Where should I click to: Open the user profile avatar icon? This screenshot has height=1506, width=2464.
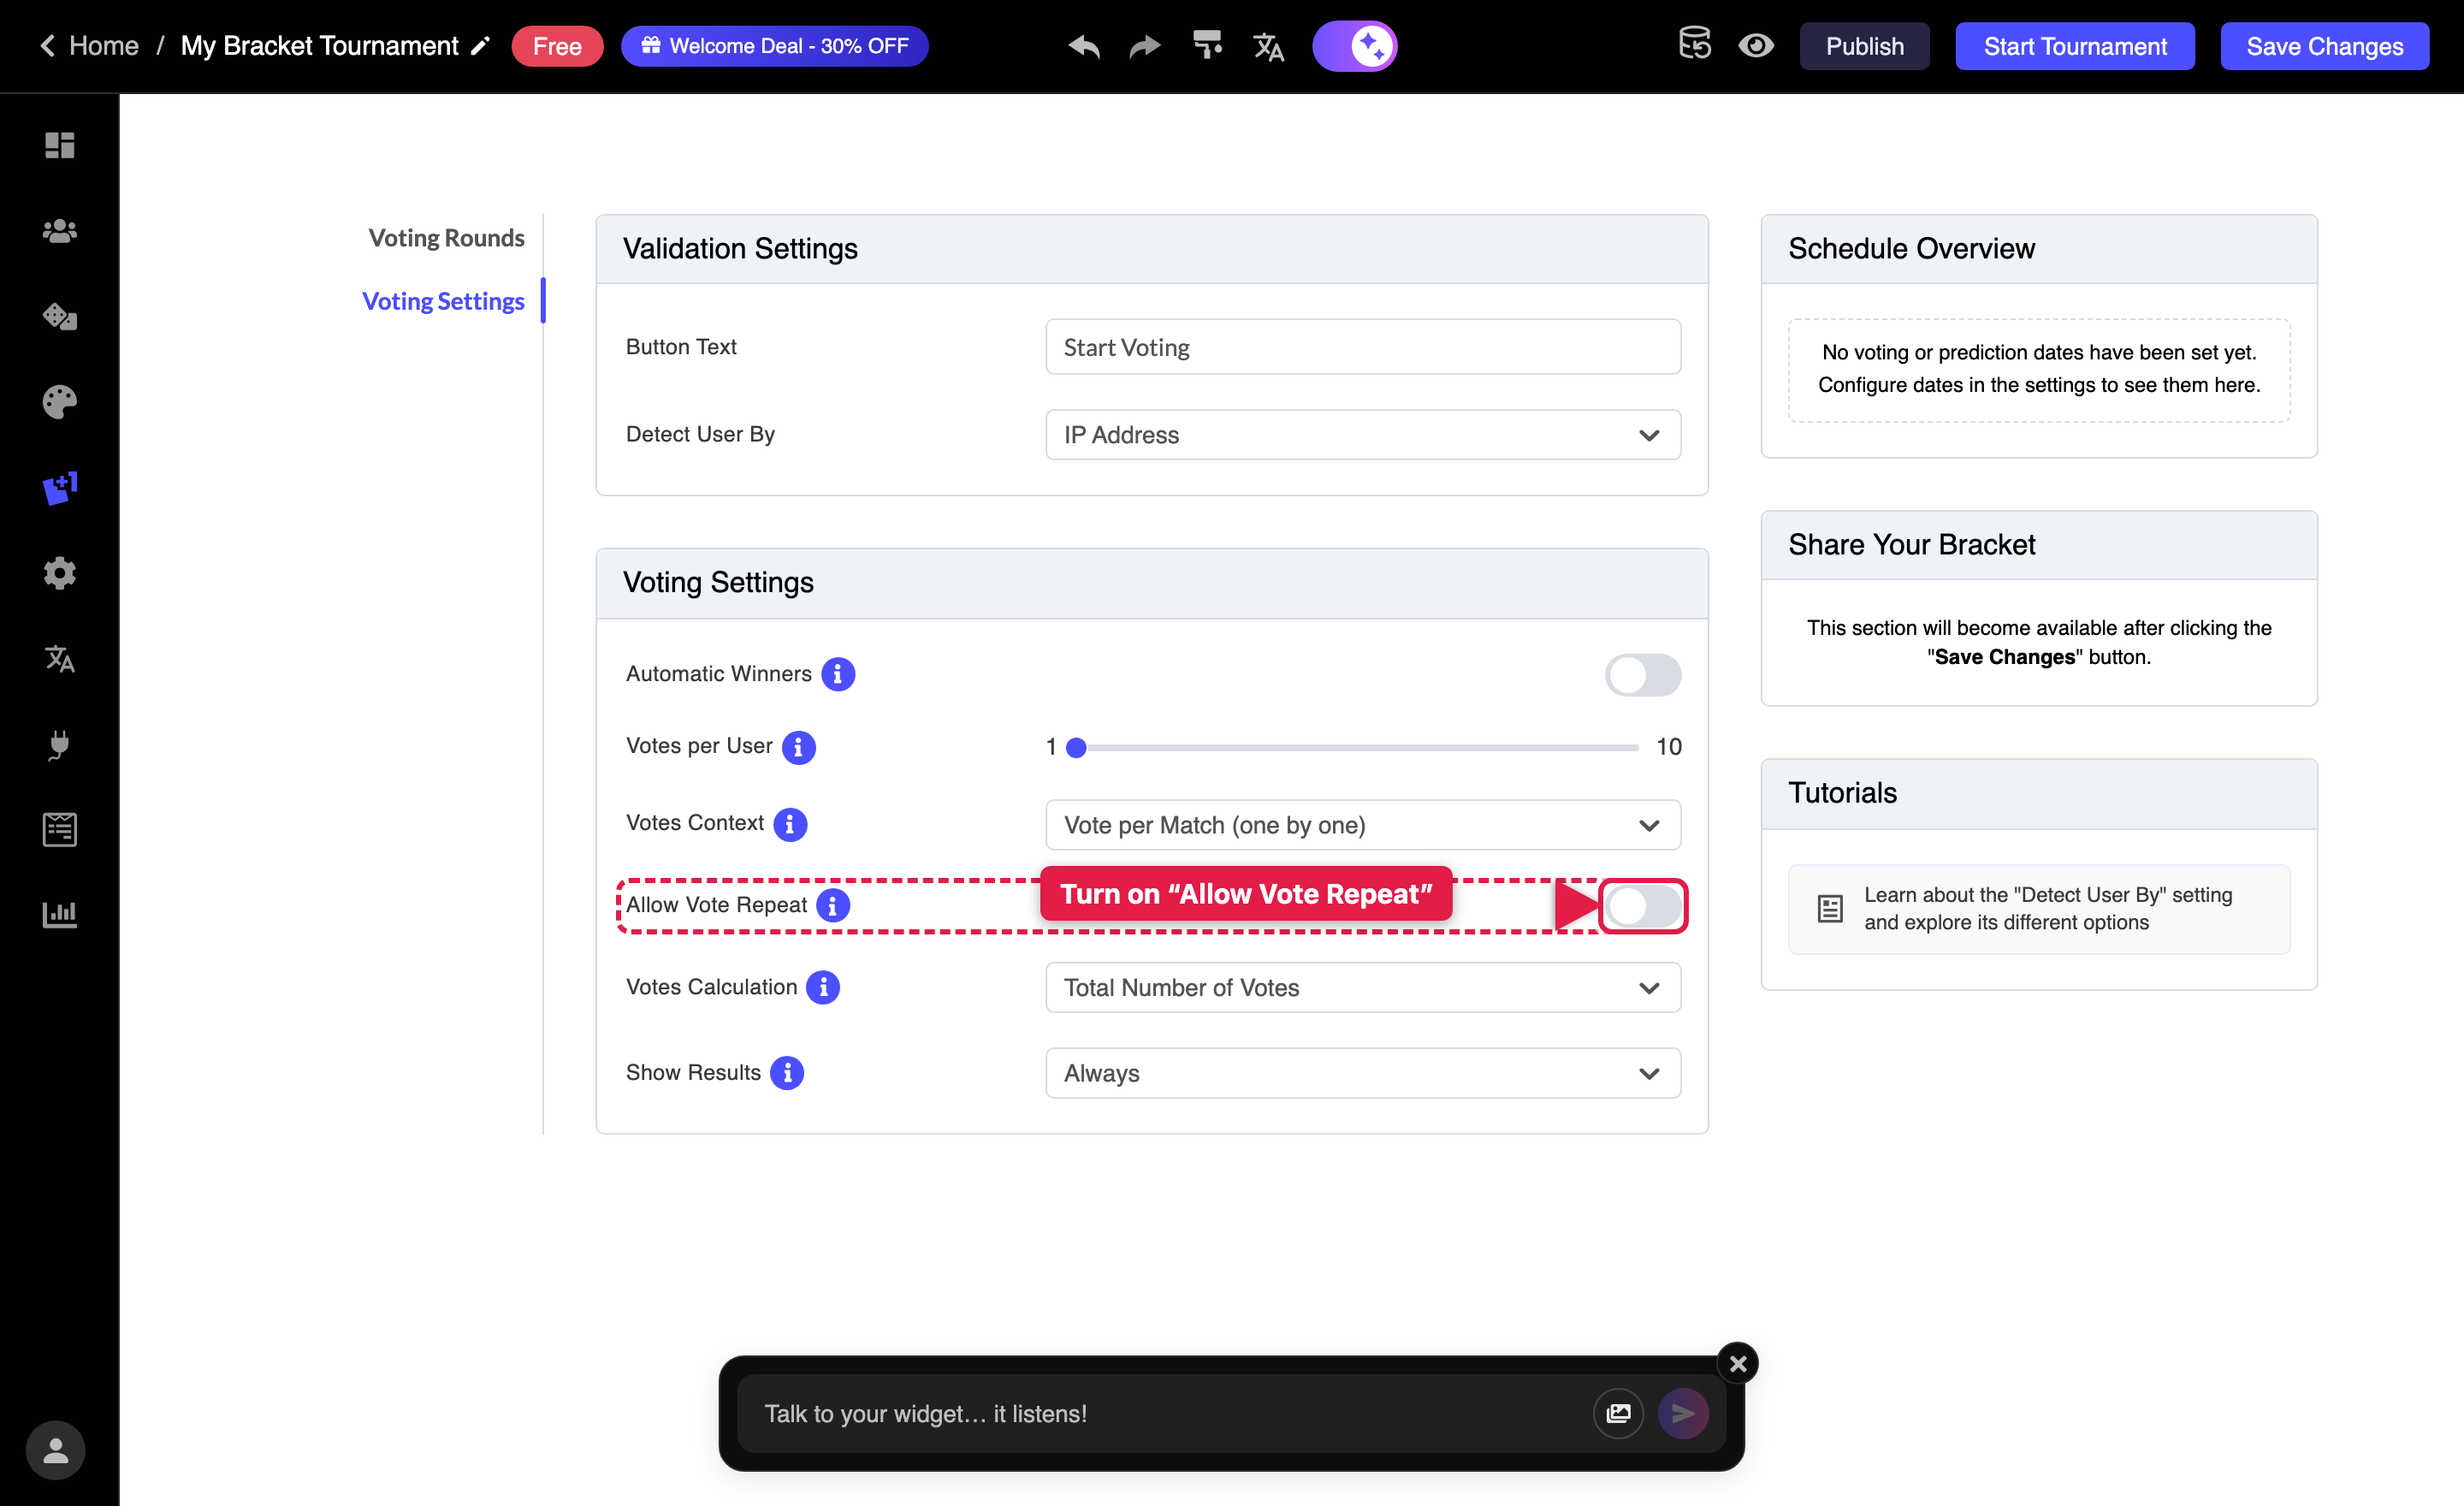click(55, 1450)
